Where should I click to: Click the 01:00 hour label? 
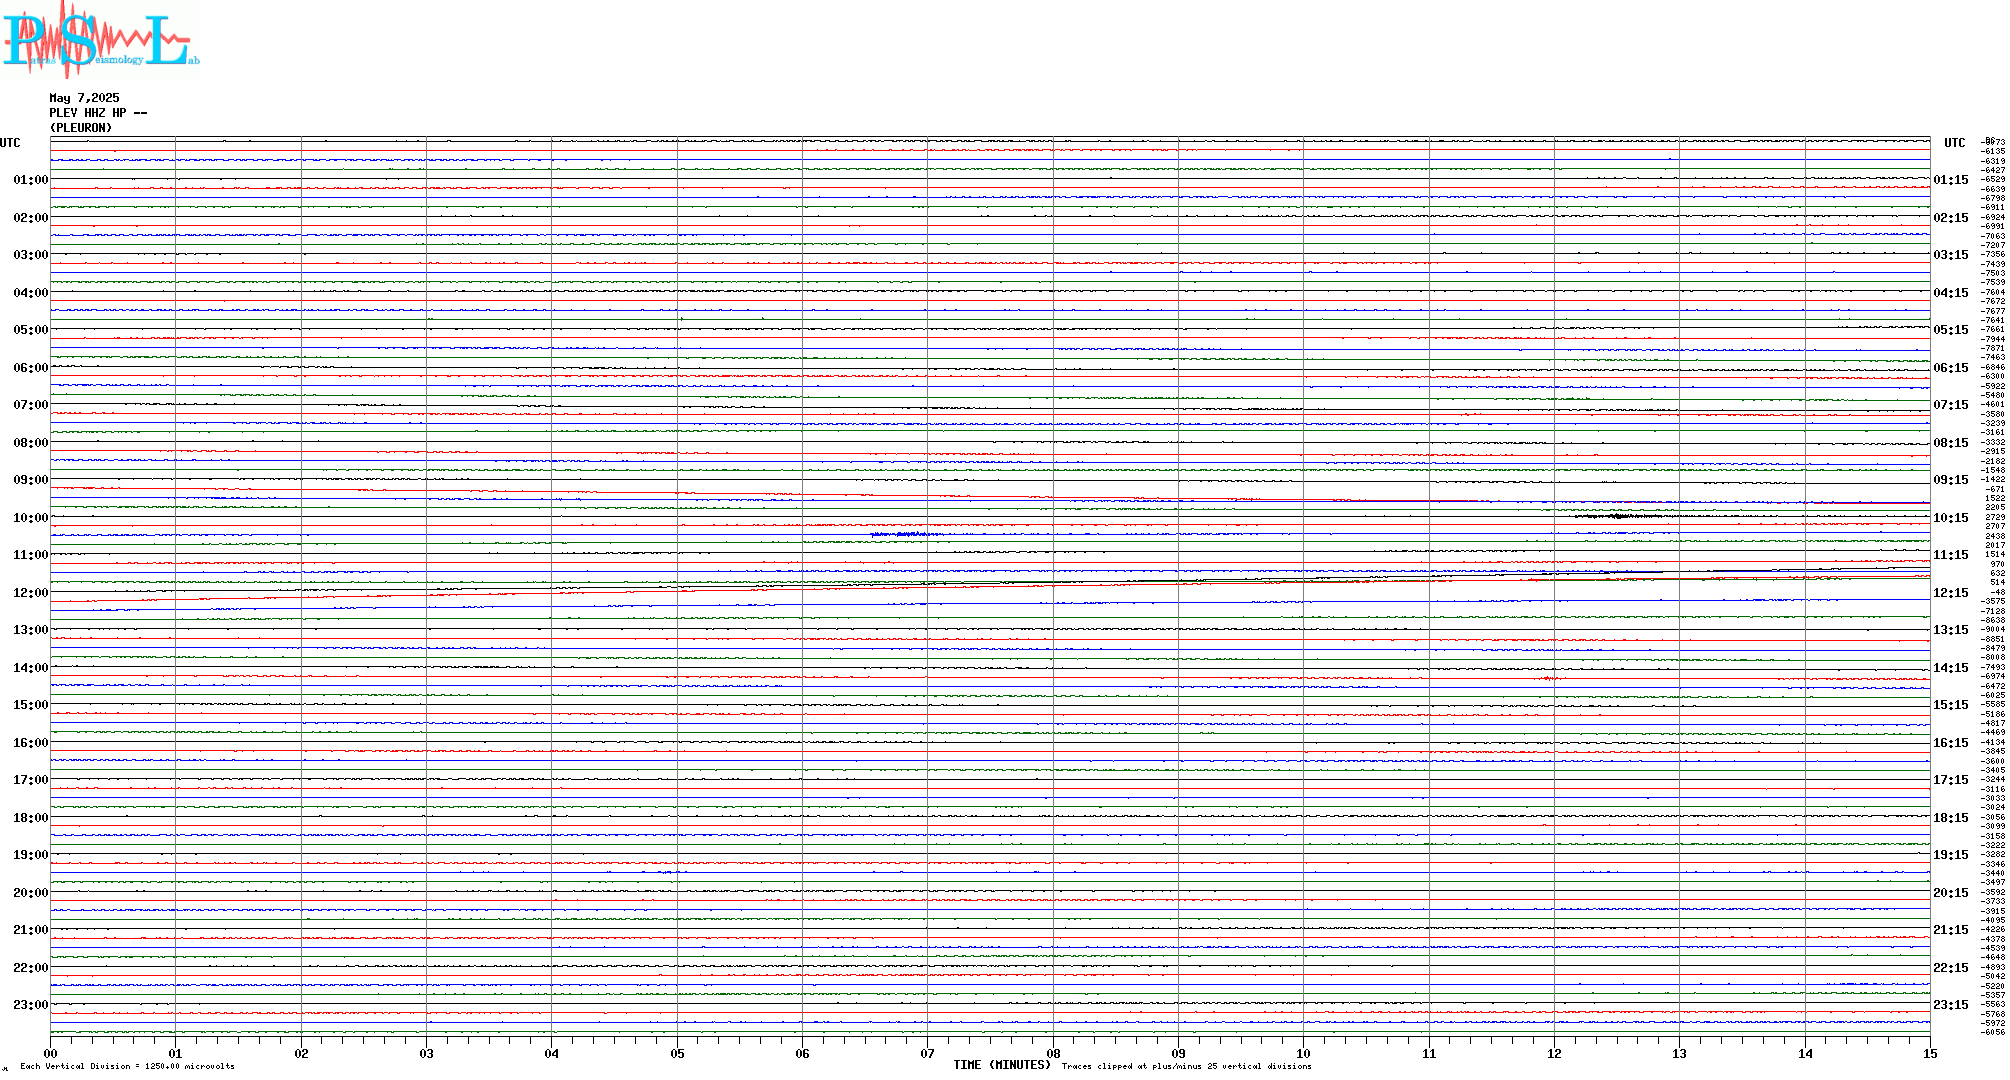point(31,180)
